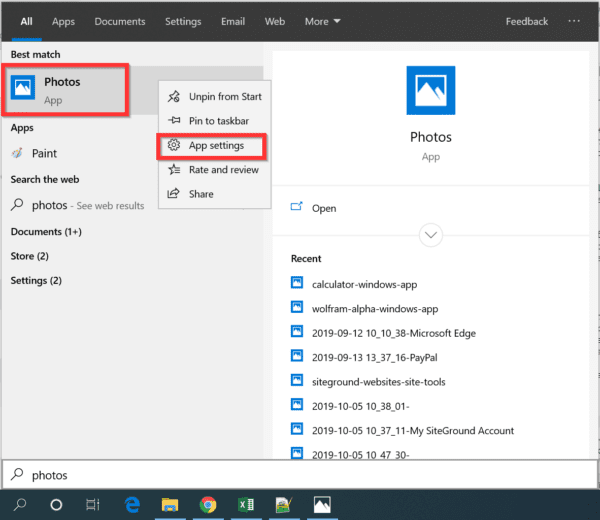600x520 pixels.
Task: Switch to the Email filter tab
Action: pyautogui.click(x=233, y=21)
